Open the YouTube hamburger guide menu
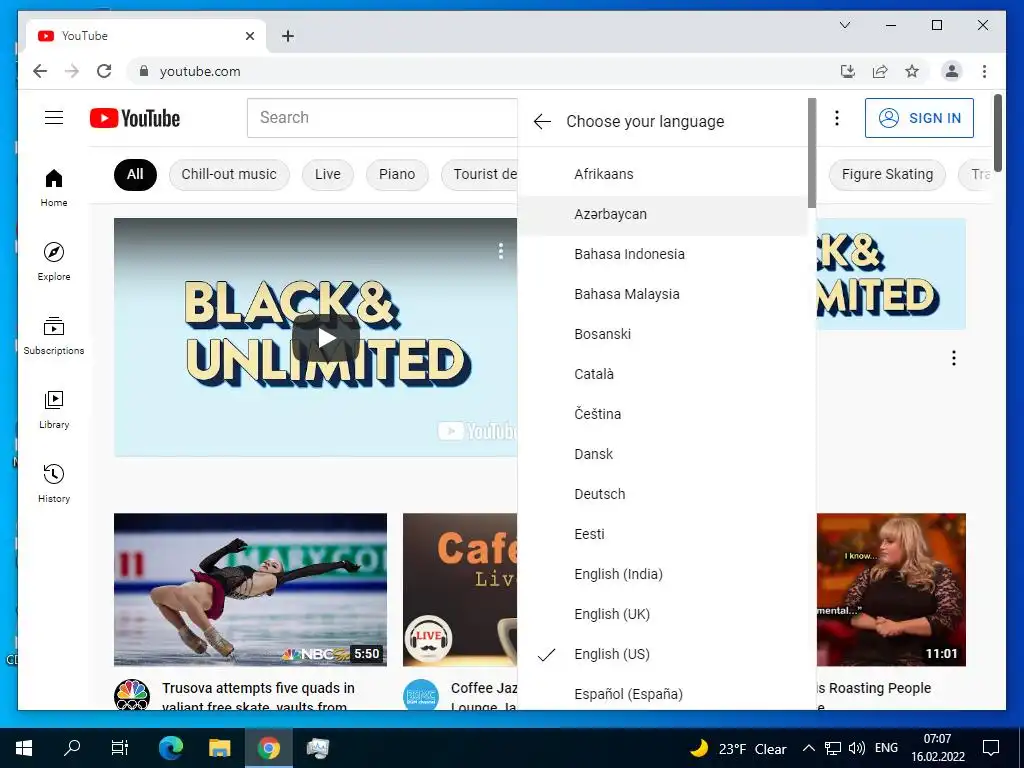 54,118
